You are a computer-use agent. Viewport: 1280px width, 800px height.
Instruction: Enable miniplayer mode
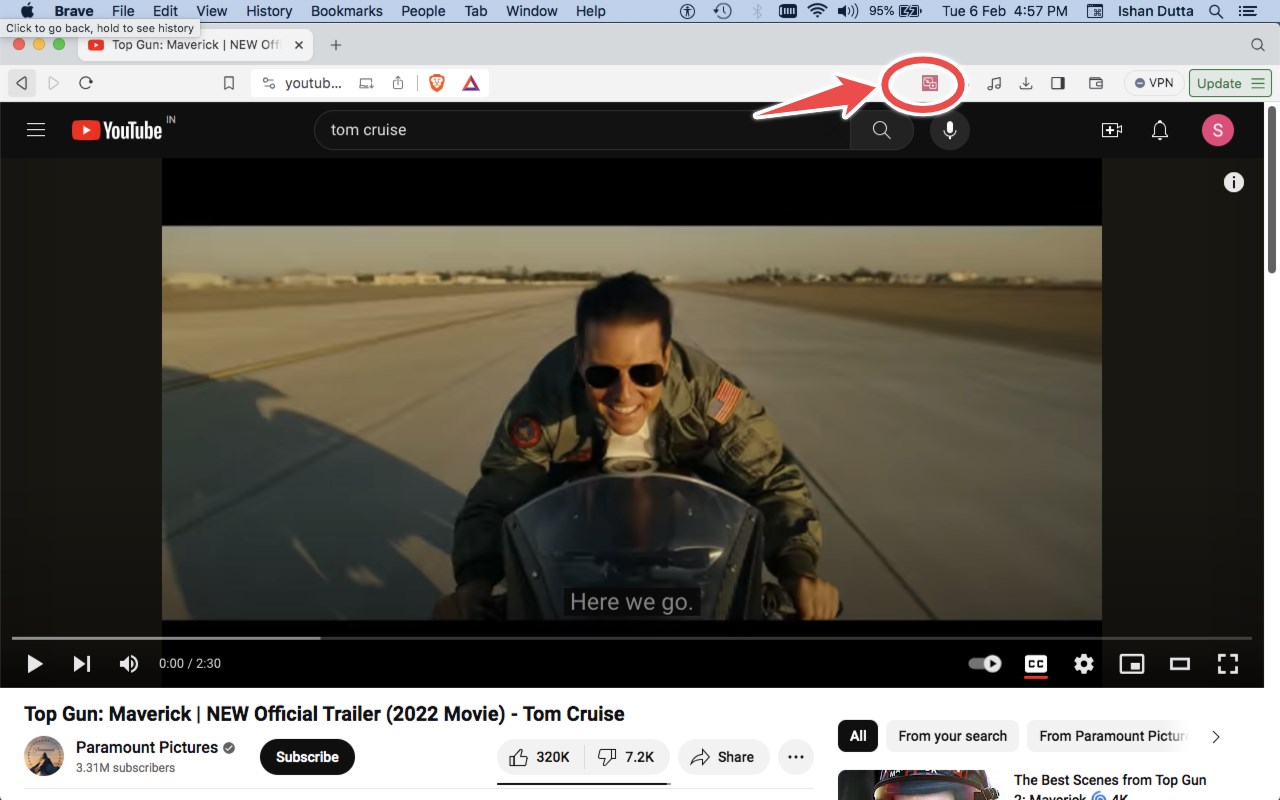click(x=1132, y=663)
